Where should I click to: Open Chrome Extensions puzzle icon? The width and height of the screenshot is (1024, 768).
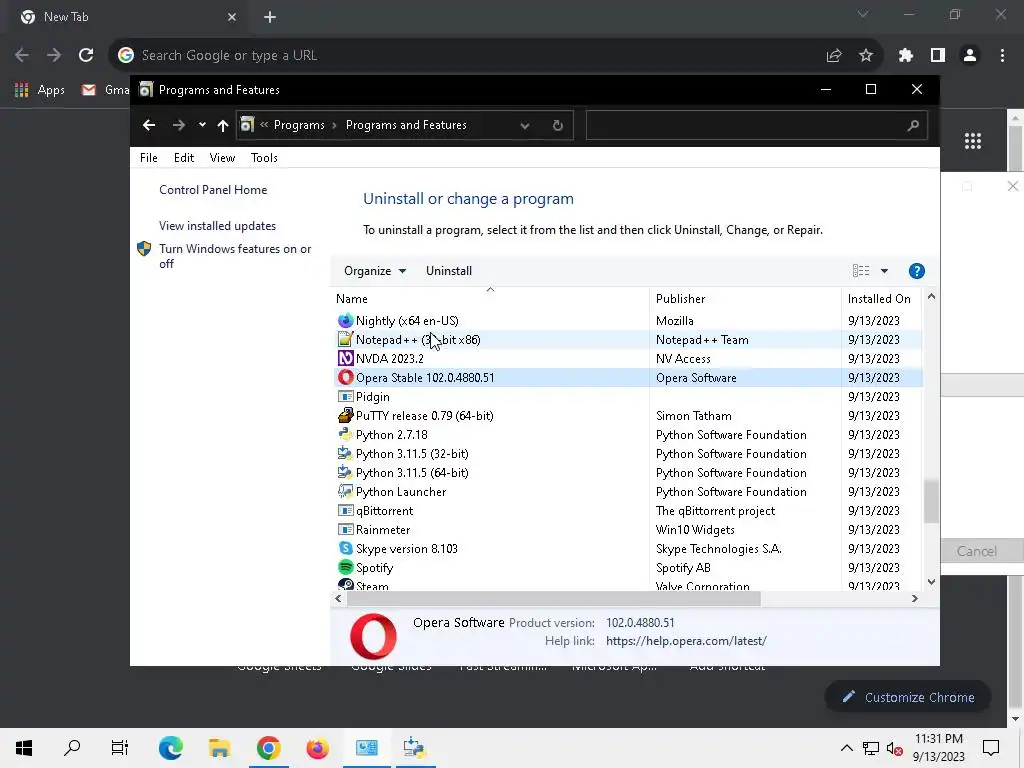point(905,56)
